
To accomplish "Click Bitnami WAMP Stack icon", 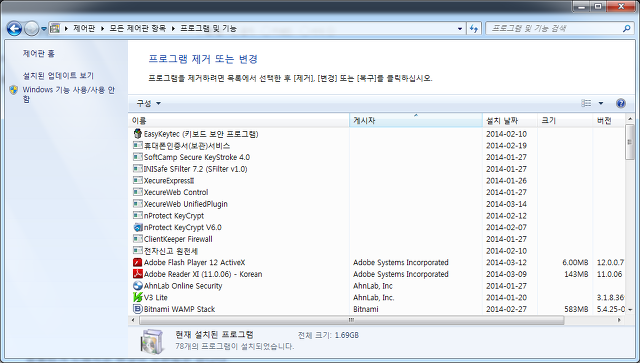I will (138, 309).
